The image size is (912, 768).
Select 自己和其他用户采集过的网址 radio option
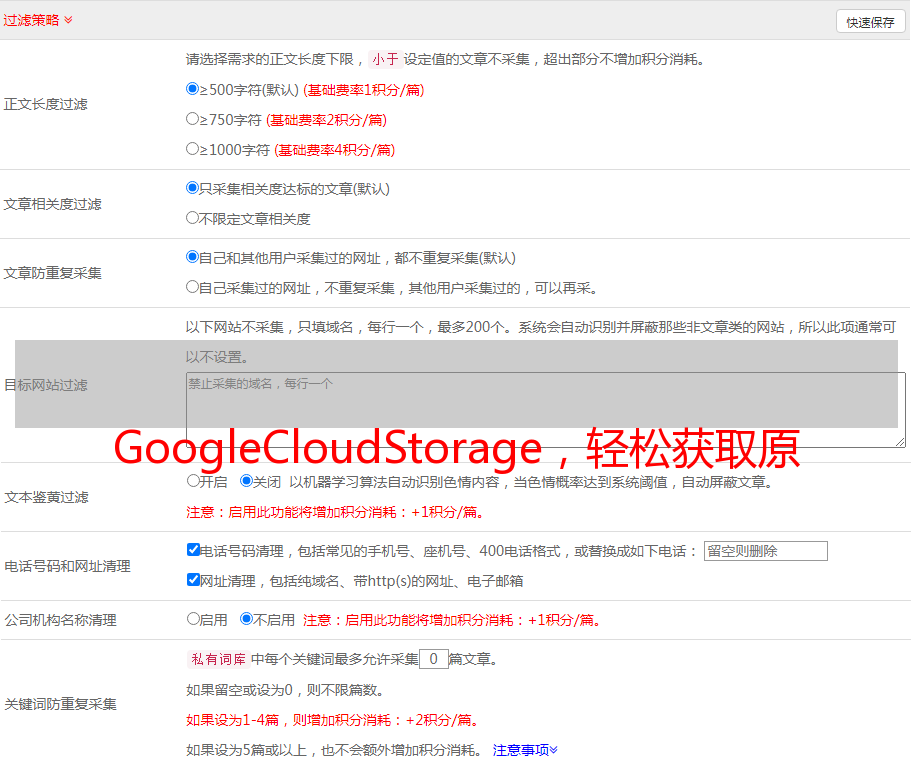(x=193, y=257)
